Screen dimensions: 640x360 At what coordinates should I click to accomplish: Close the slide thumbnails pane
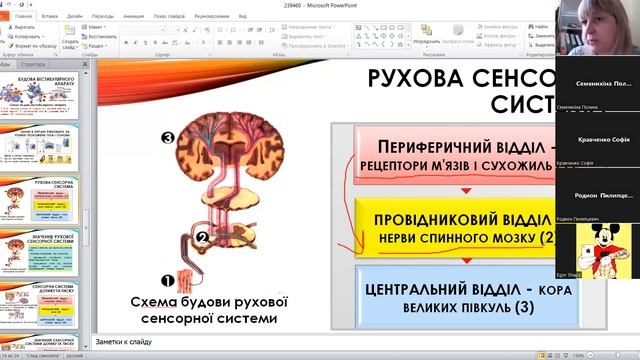pyautogui.click(x=85, y=64)
